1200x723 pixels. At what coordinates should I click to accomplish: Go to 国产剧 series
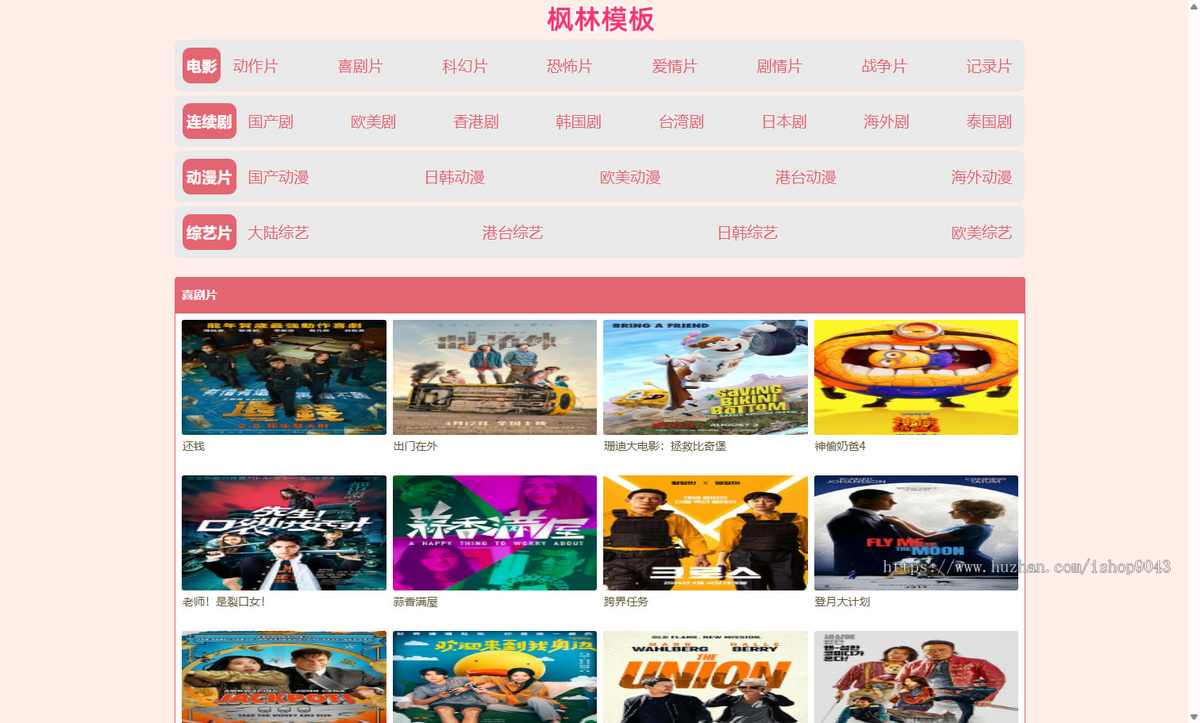(x=271, y=122)
